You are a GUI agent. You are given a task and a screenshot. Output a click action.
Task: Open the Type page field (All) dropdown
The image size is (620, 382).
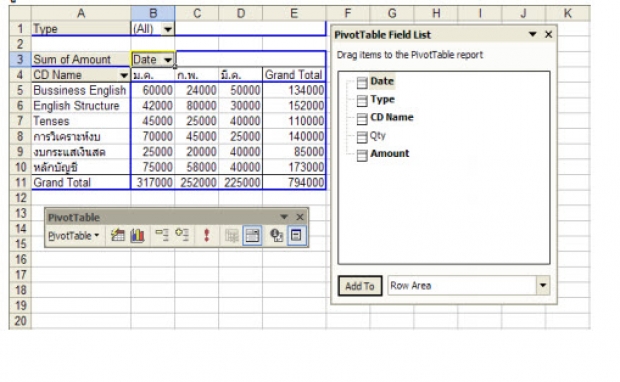click(168, 29)
